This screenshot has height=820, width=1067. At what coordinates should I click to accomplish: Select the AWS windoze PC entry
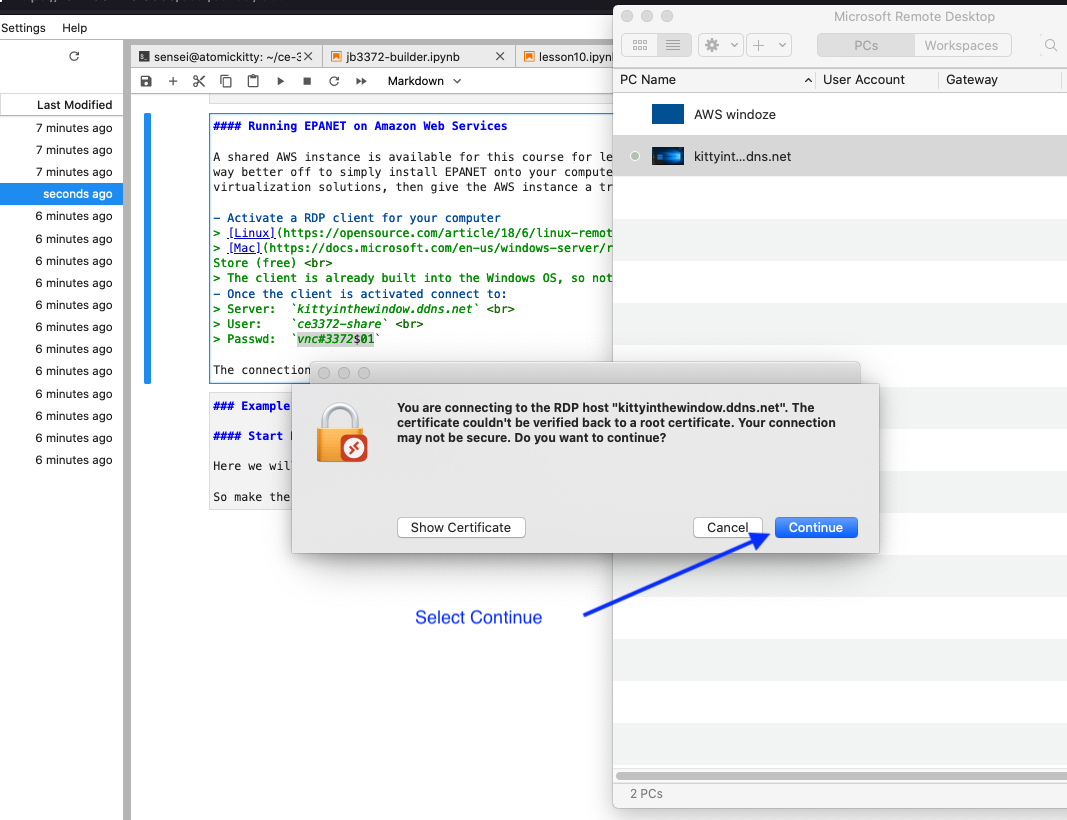point(840,114)
